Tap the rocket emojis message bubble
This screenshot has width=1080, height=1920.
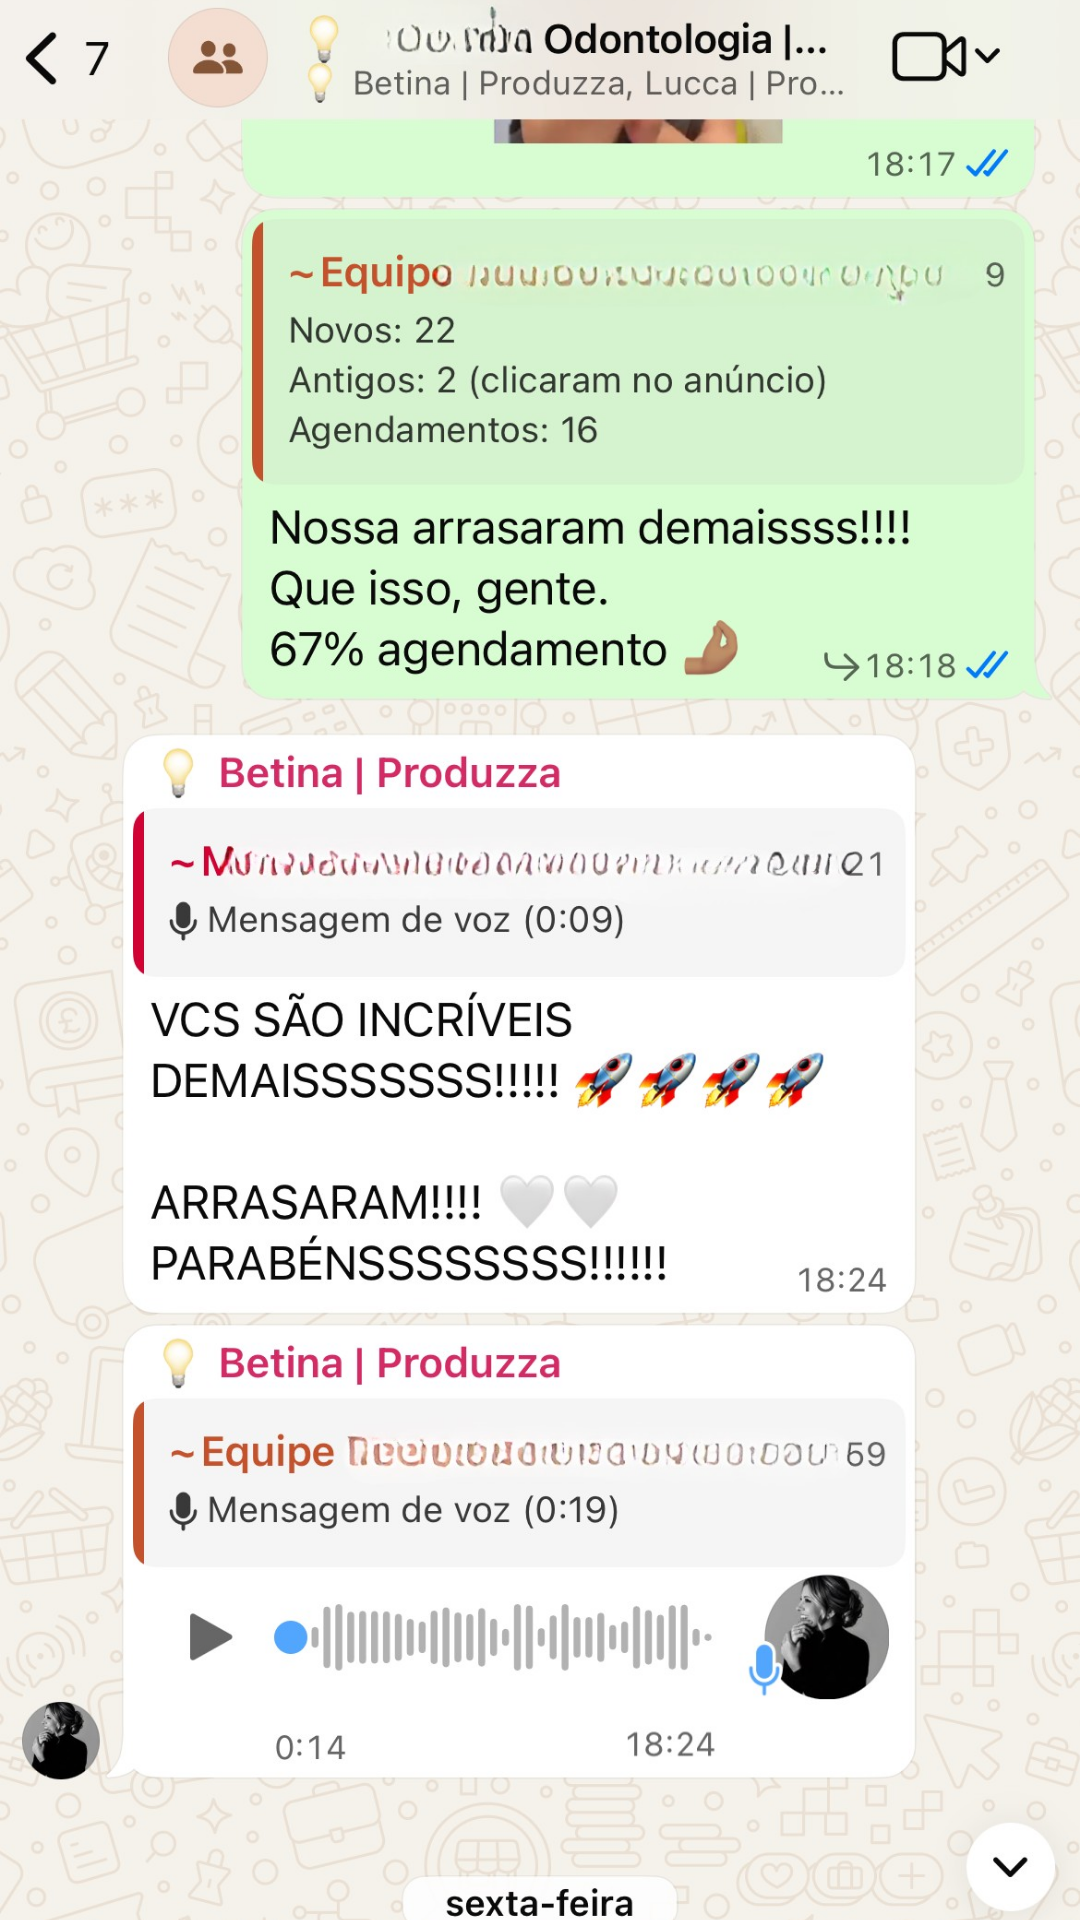coord(519,1025)
